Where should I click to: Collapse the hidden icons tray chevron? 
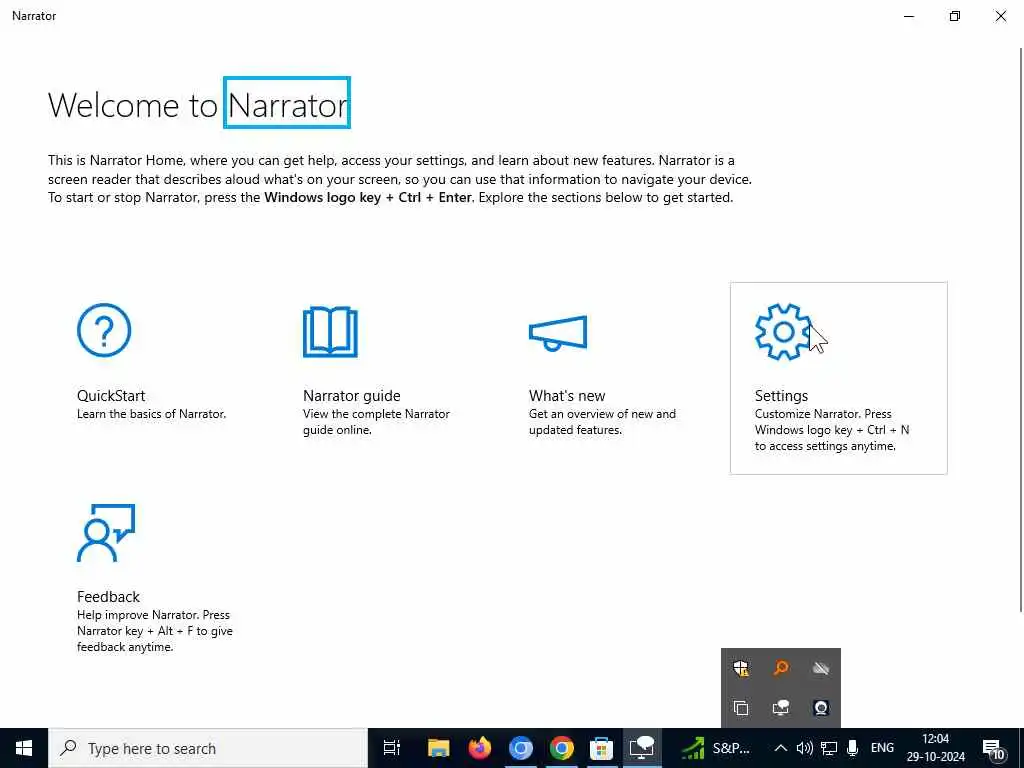click(780, 748)
